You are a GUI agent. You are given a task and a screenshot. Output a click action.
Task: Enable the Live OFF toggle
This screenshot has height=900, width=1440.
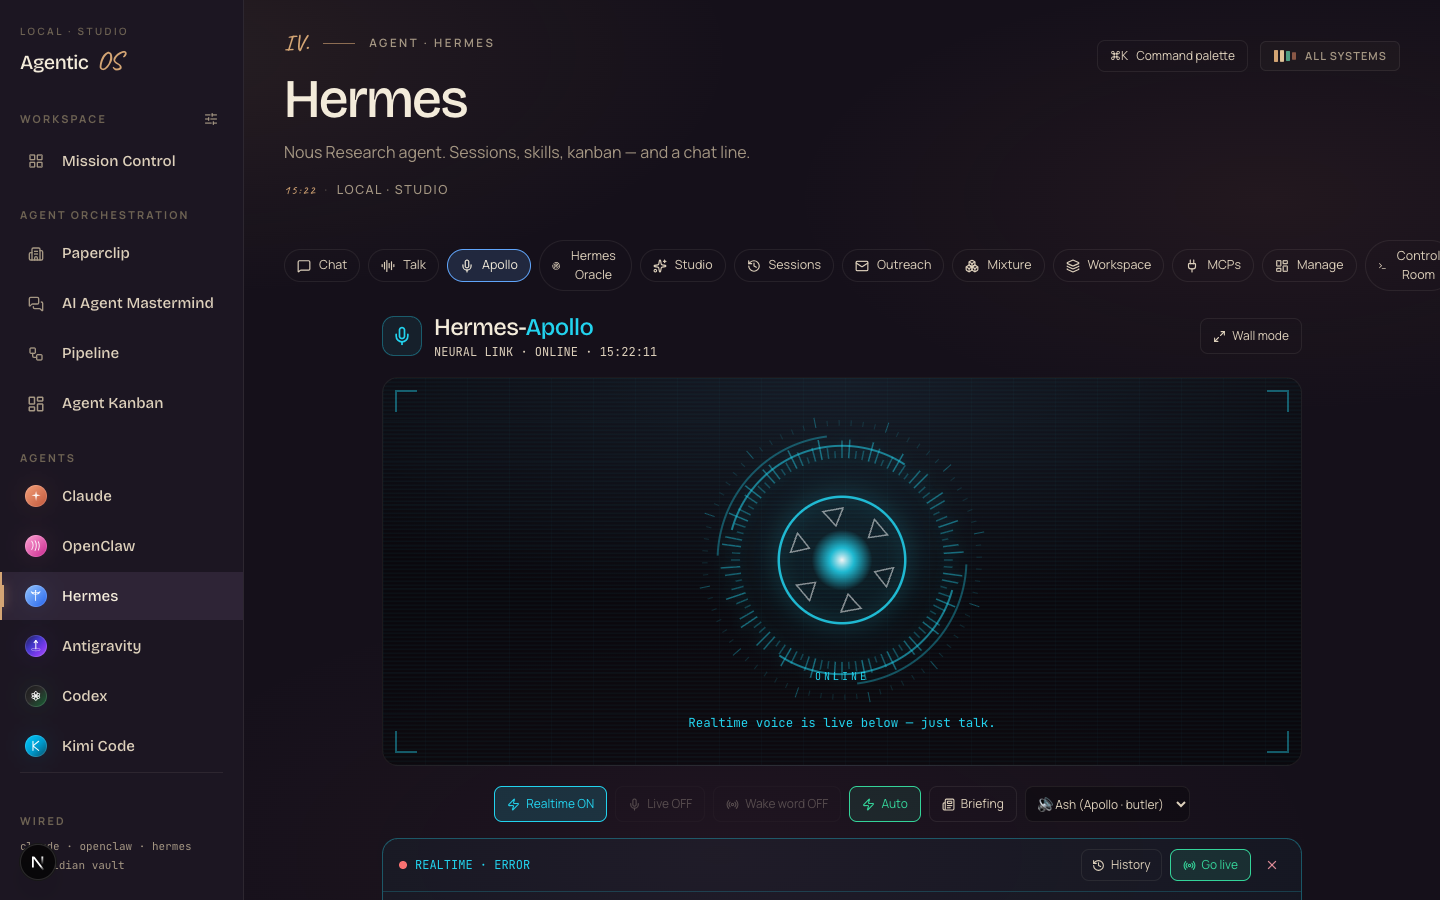[x=660, y=804]
